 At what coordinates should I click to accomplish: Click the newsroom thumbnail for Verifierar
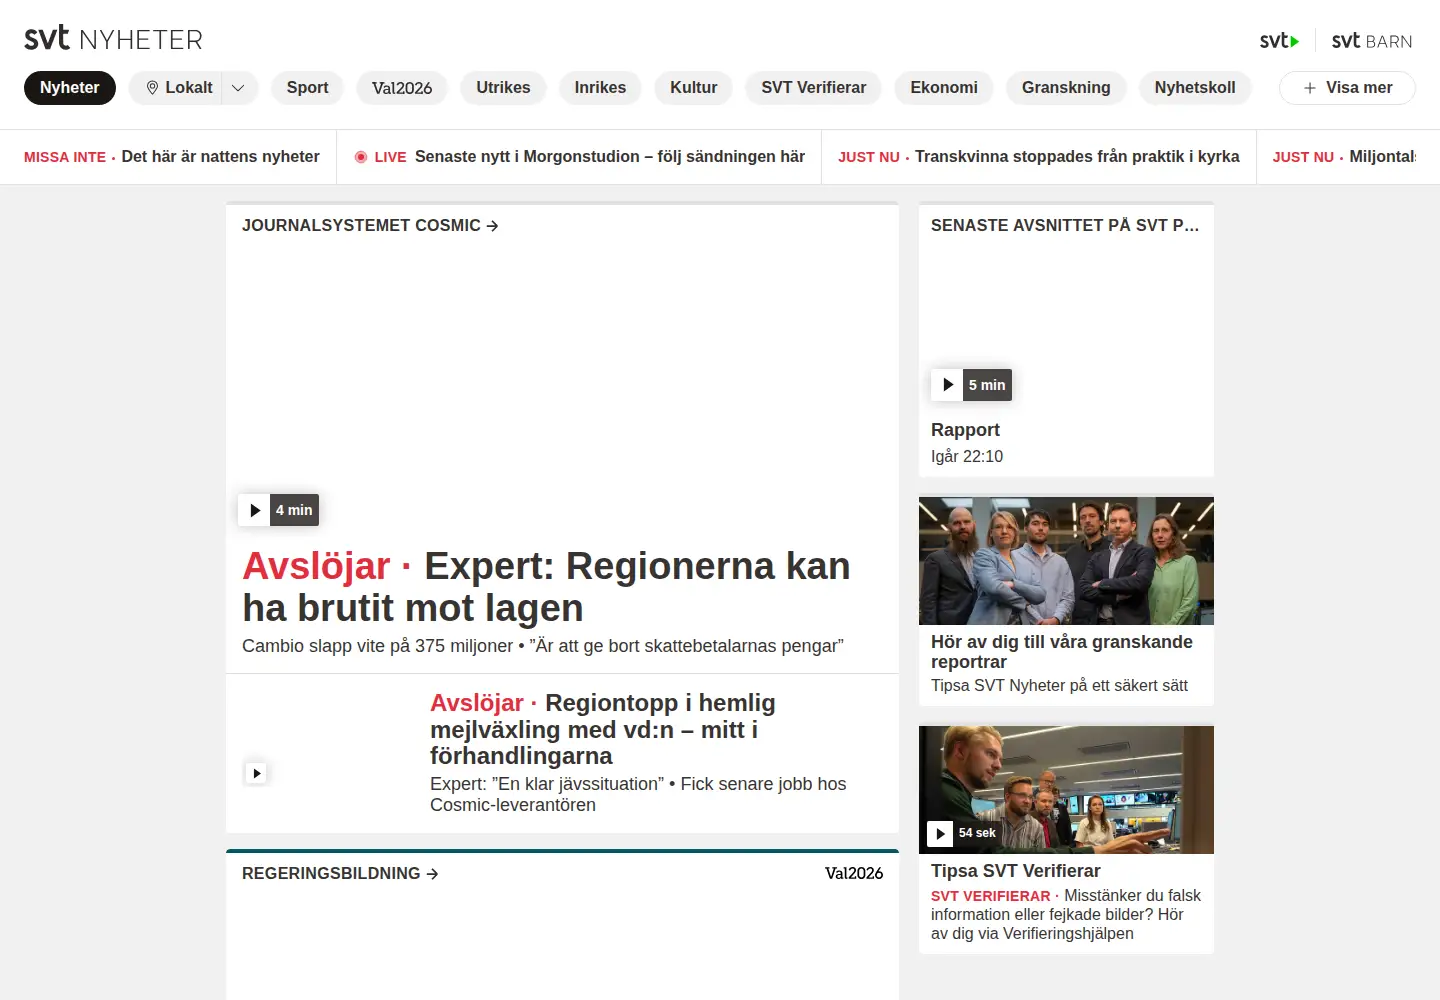[x=1066, y=790]
